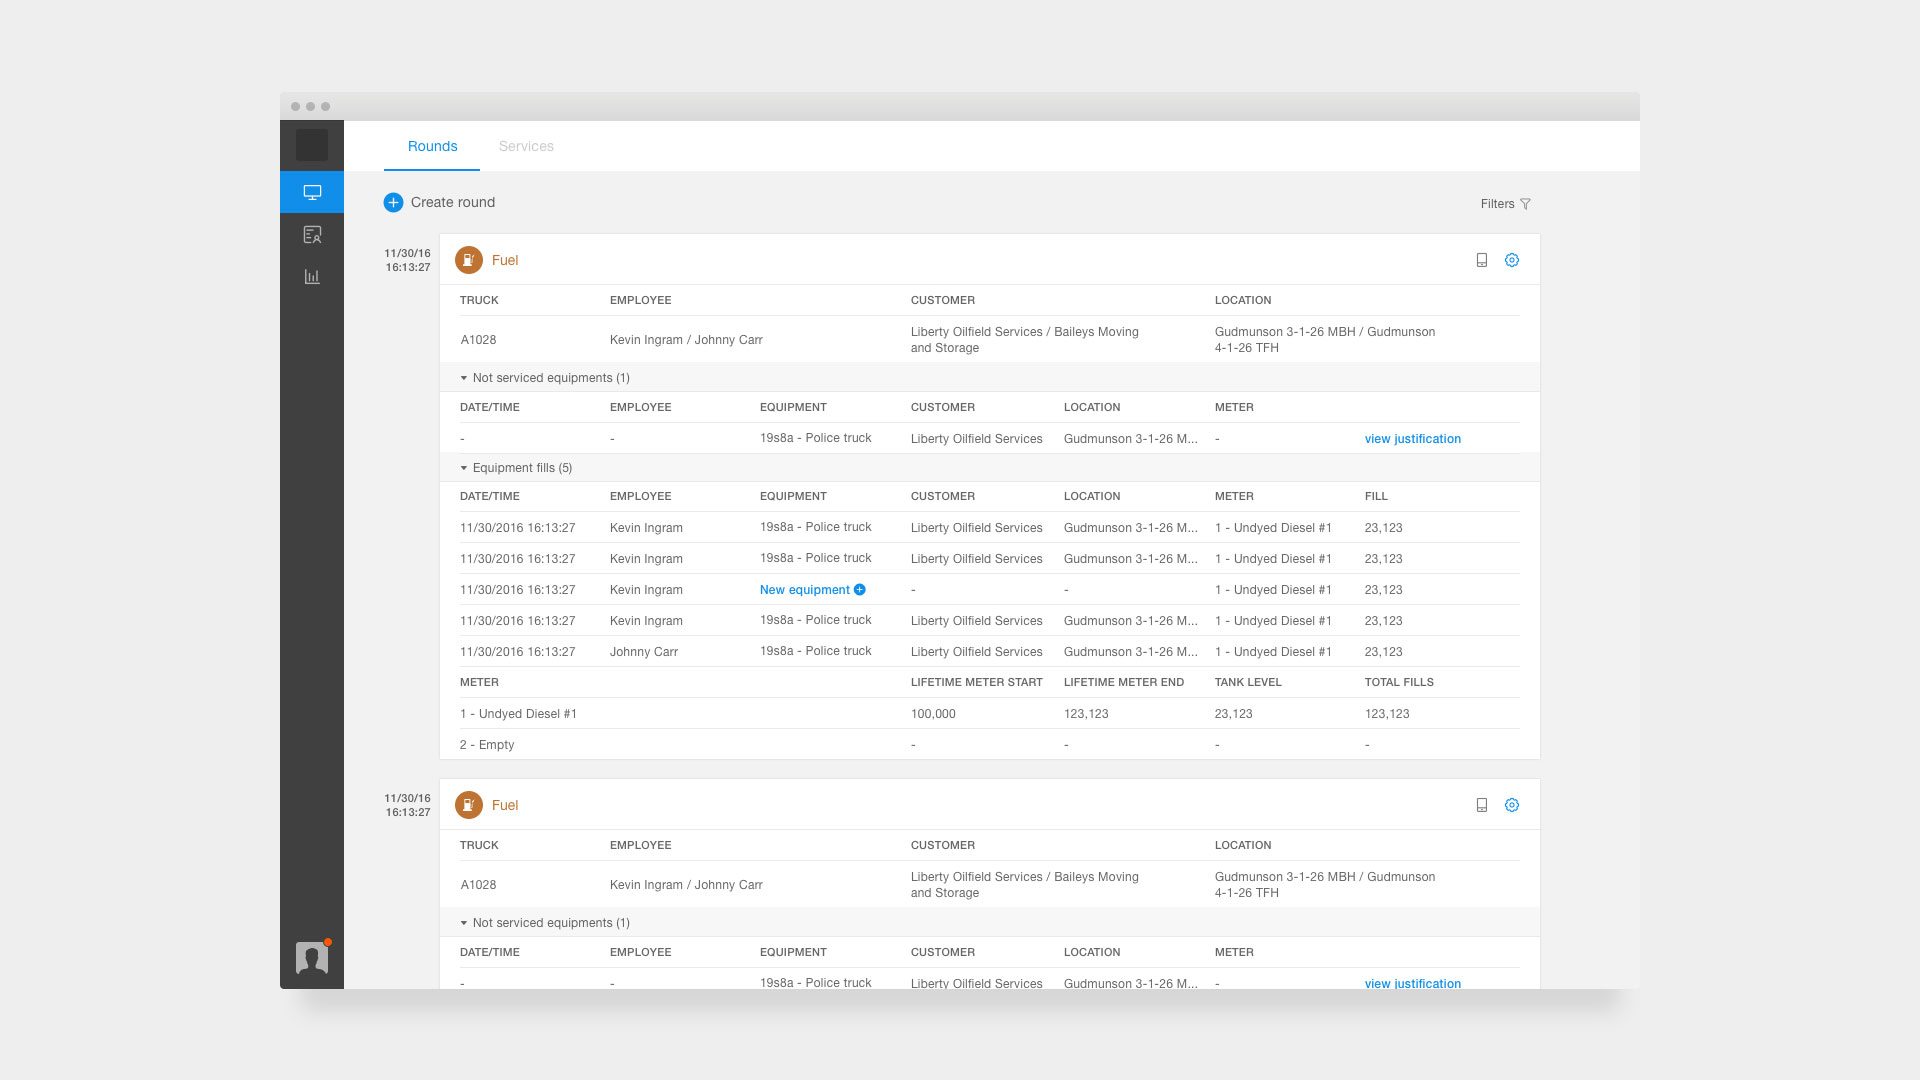
Task: Select the Rounds tab
Action: tap(432, 146)
